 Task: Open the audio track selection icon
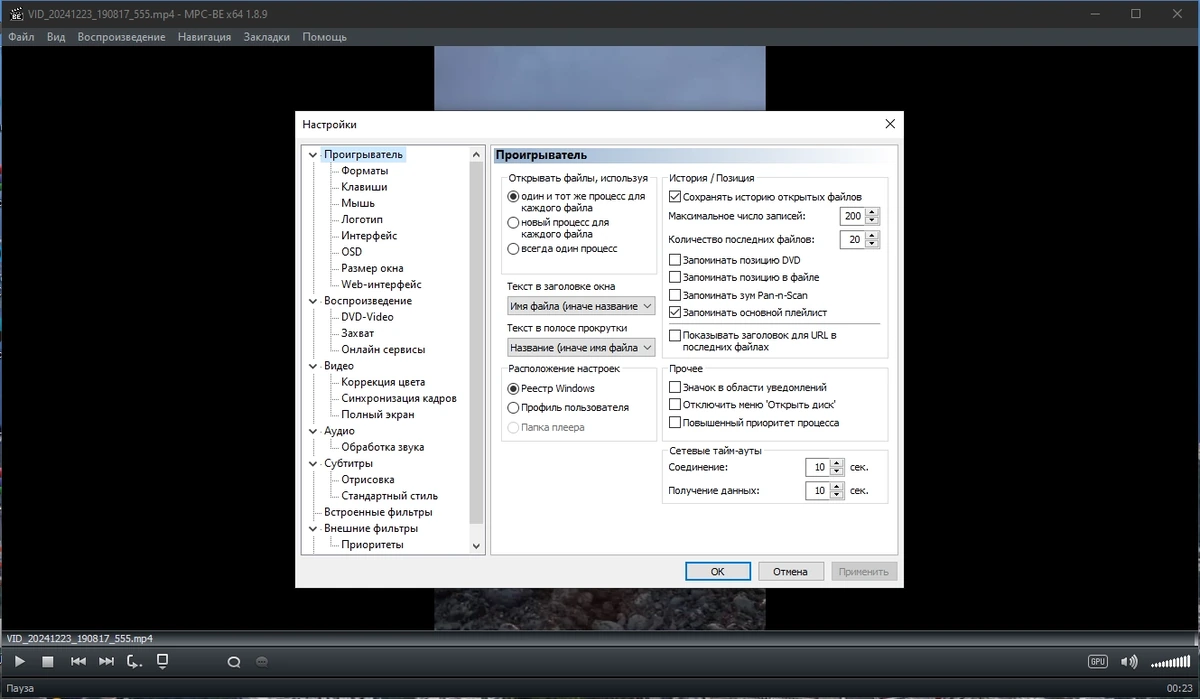click(x=234, y=662)
